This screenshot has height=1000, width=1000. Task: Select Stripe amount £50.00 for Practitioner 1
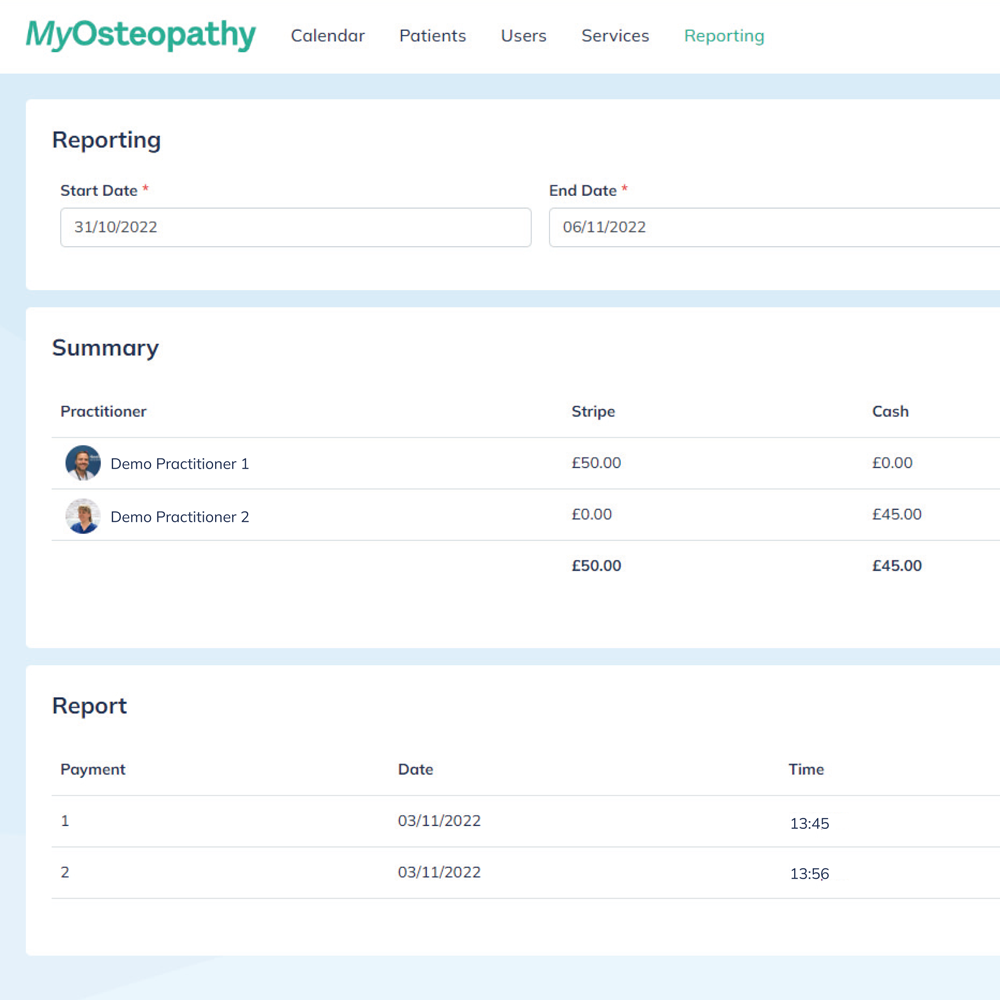596,462
